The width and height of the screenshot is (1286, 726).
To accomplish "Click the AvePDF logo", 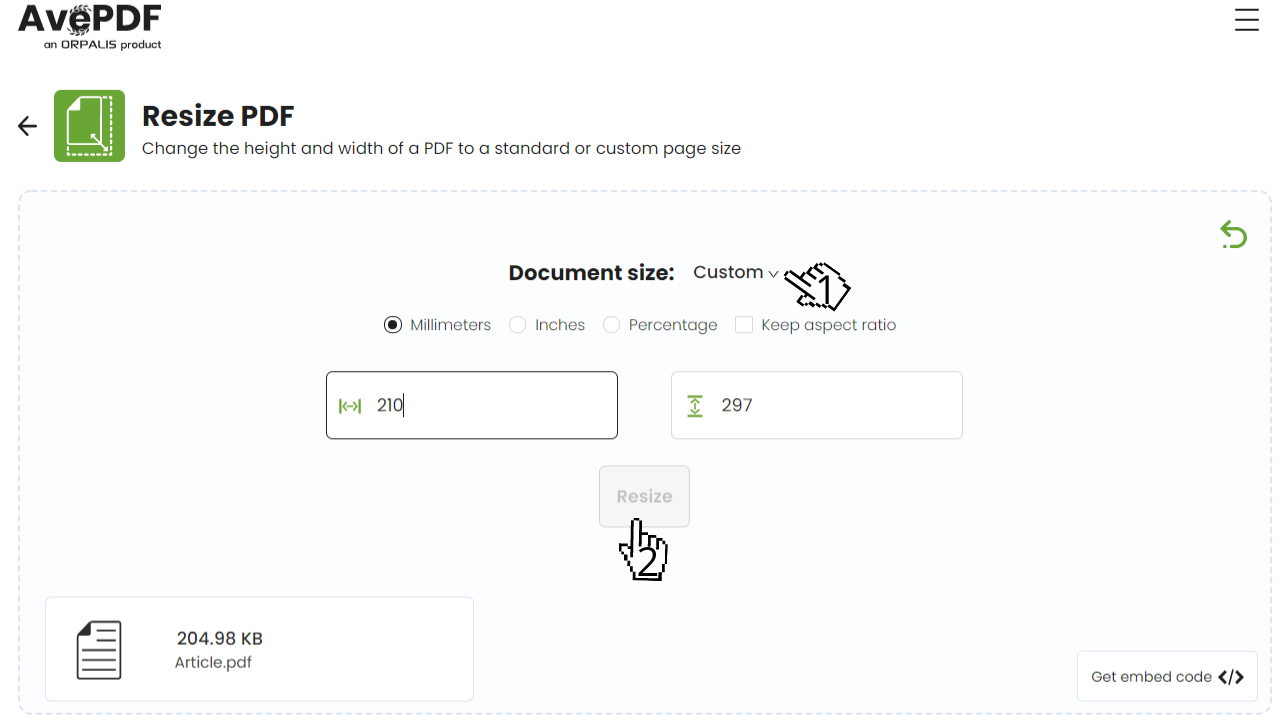I will click(89, 25).
